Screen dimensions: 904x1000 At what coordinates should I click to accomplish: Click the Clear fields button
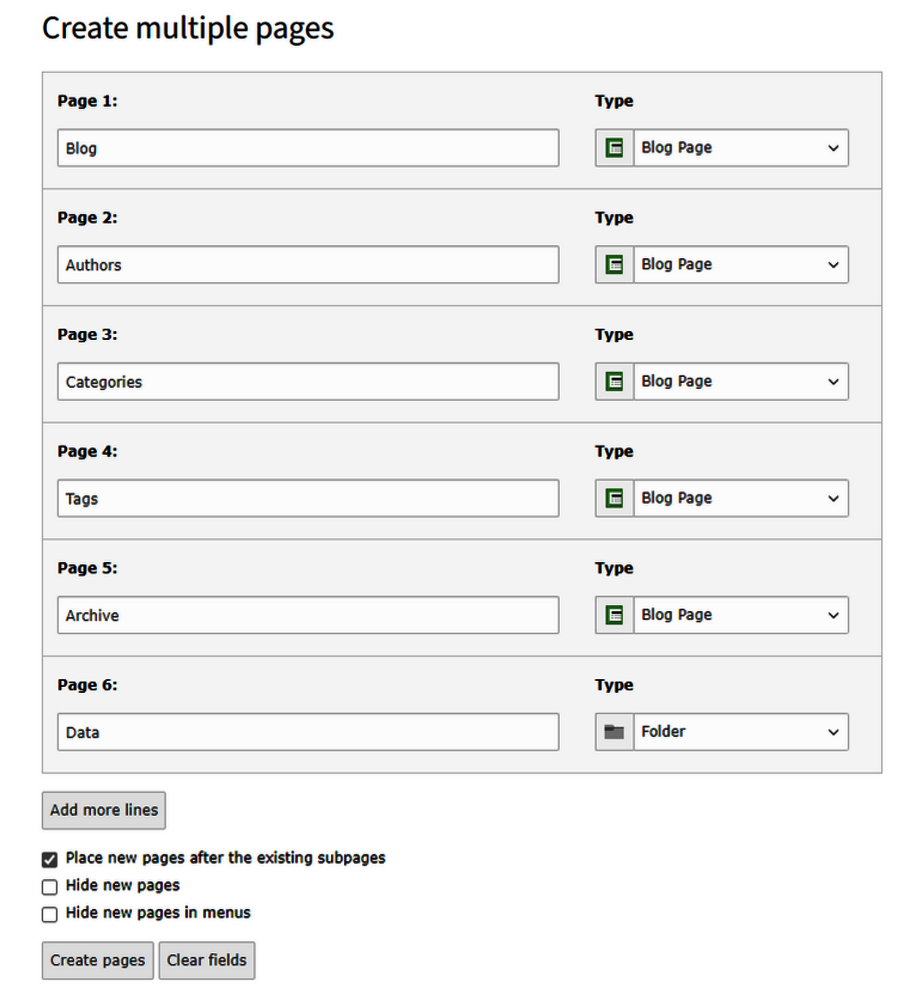(x=207, y=960)
